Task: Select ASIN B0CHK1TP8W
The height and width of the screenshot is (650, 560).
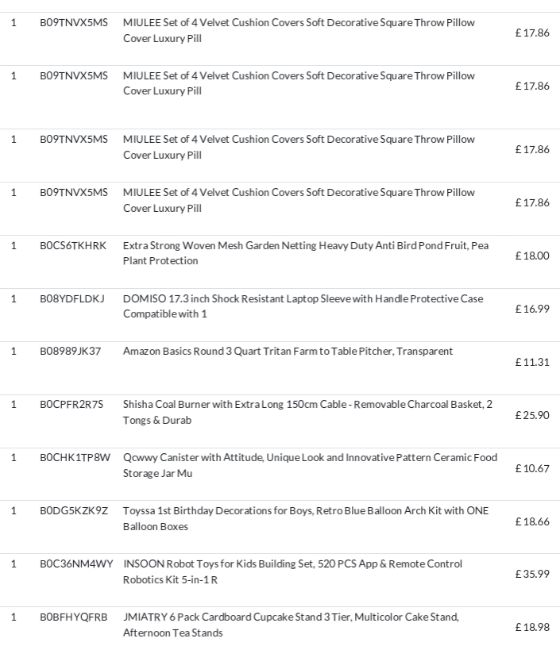Action: pyautogui.click(x=75, y=457)
